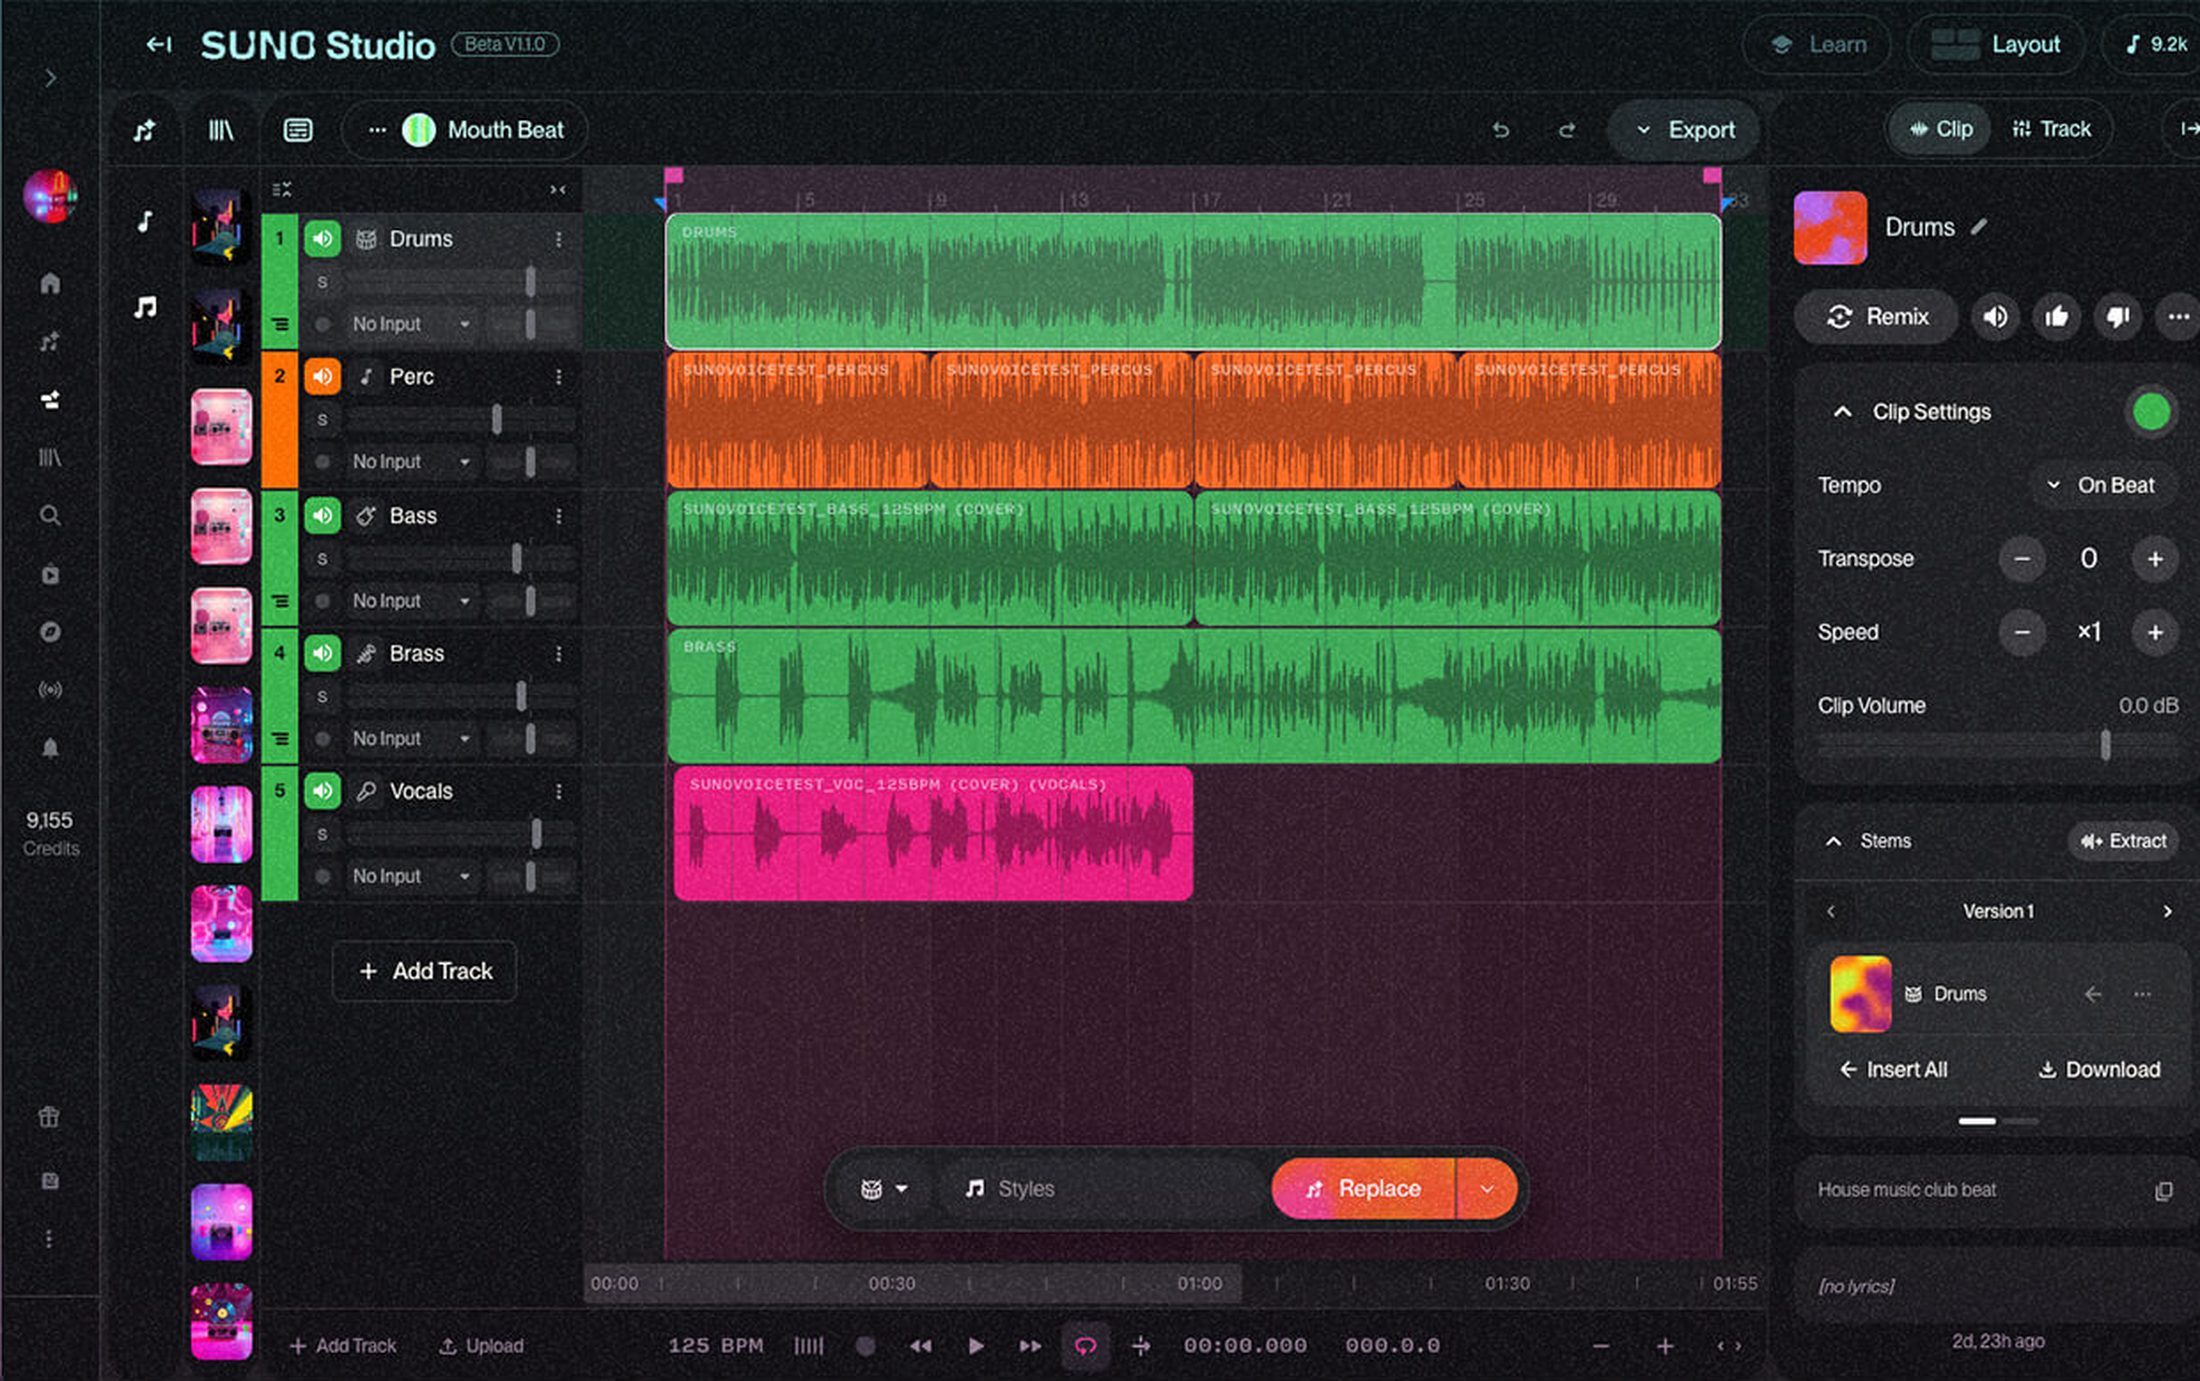Screen dimensions: 2200x1381
Task: Edit the Drums clip name with pencil icon
Action: point(1979,227)
